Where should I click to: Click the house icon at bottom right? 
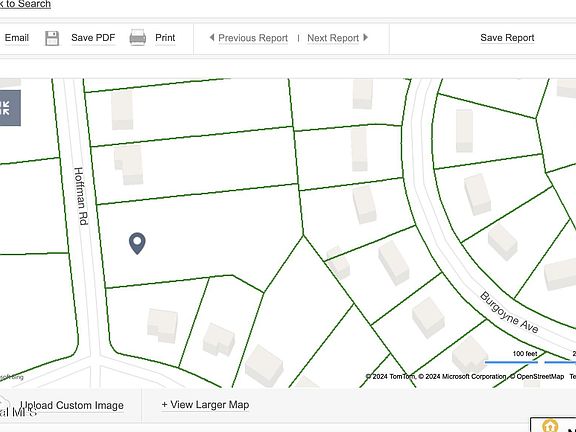point(550,426)
